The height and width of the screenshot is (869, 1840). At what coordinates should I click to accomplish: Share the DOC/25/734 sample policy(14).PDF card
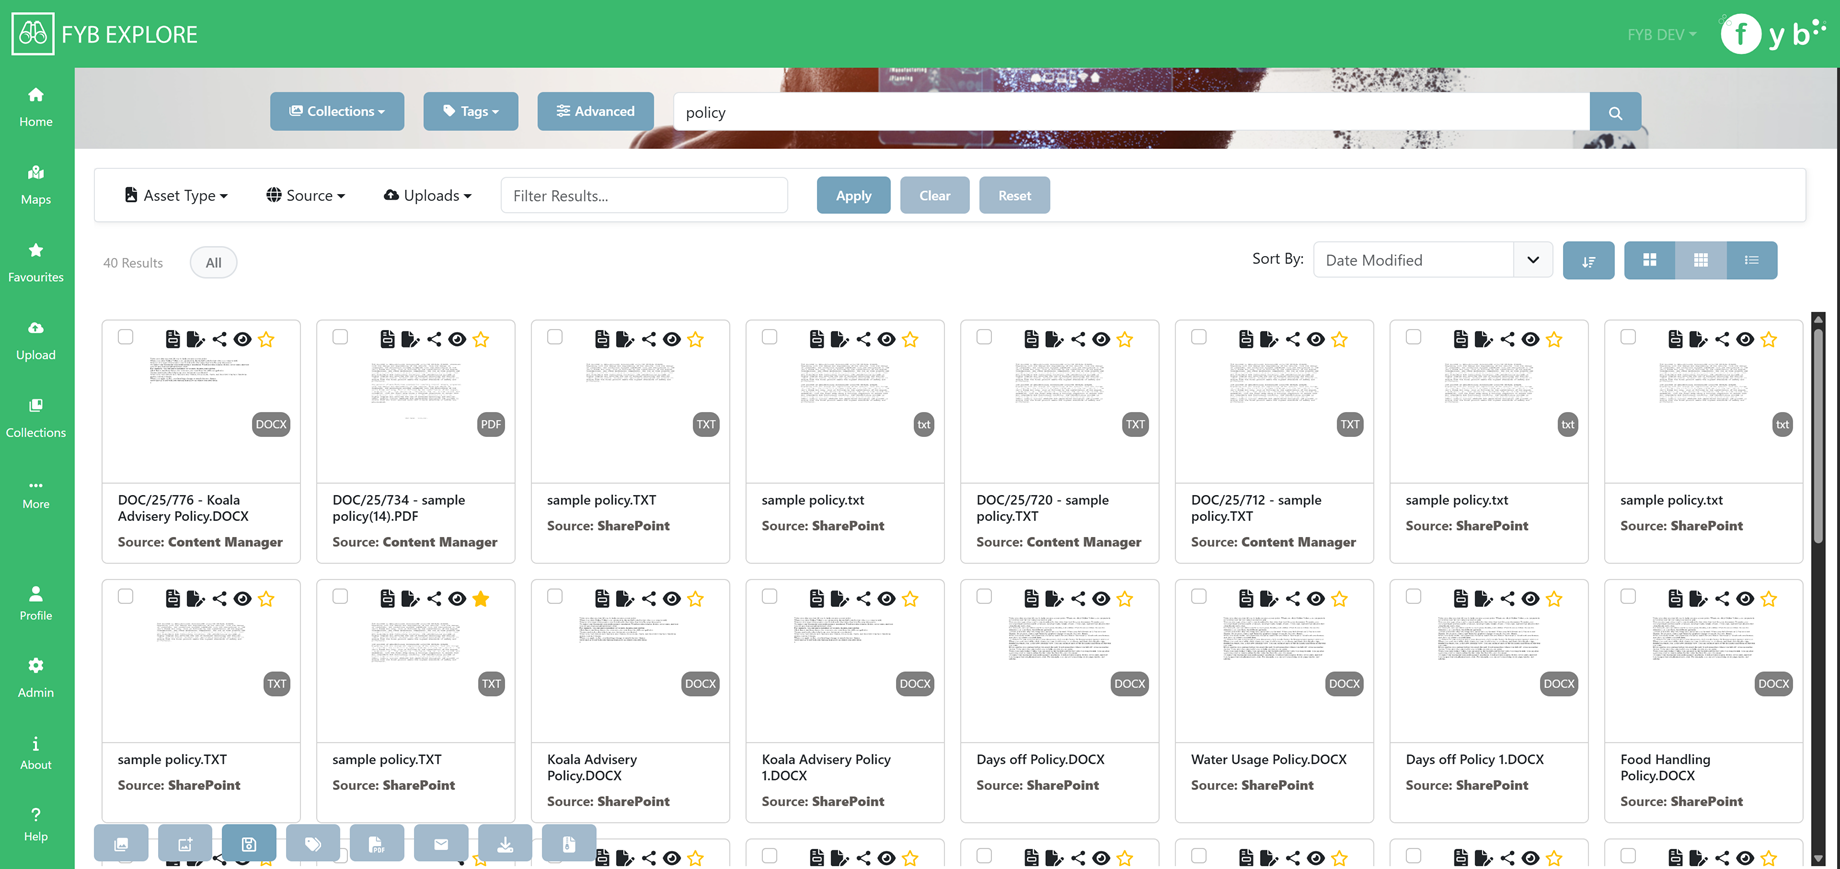[434, 340]
